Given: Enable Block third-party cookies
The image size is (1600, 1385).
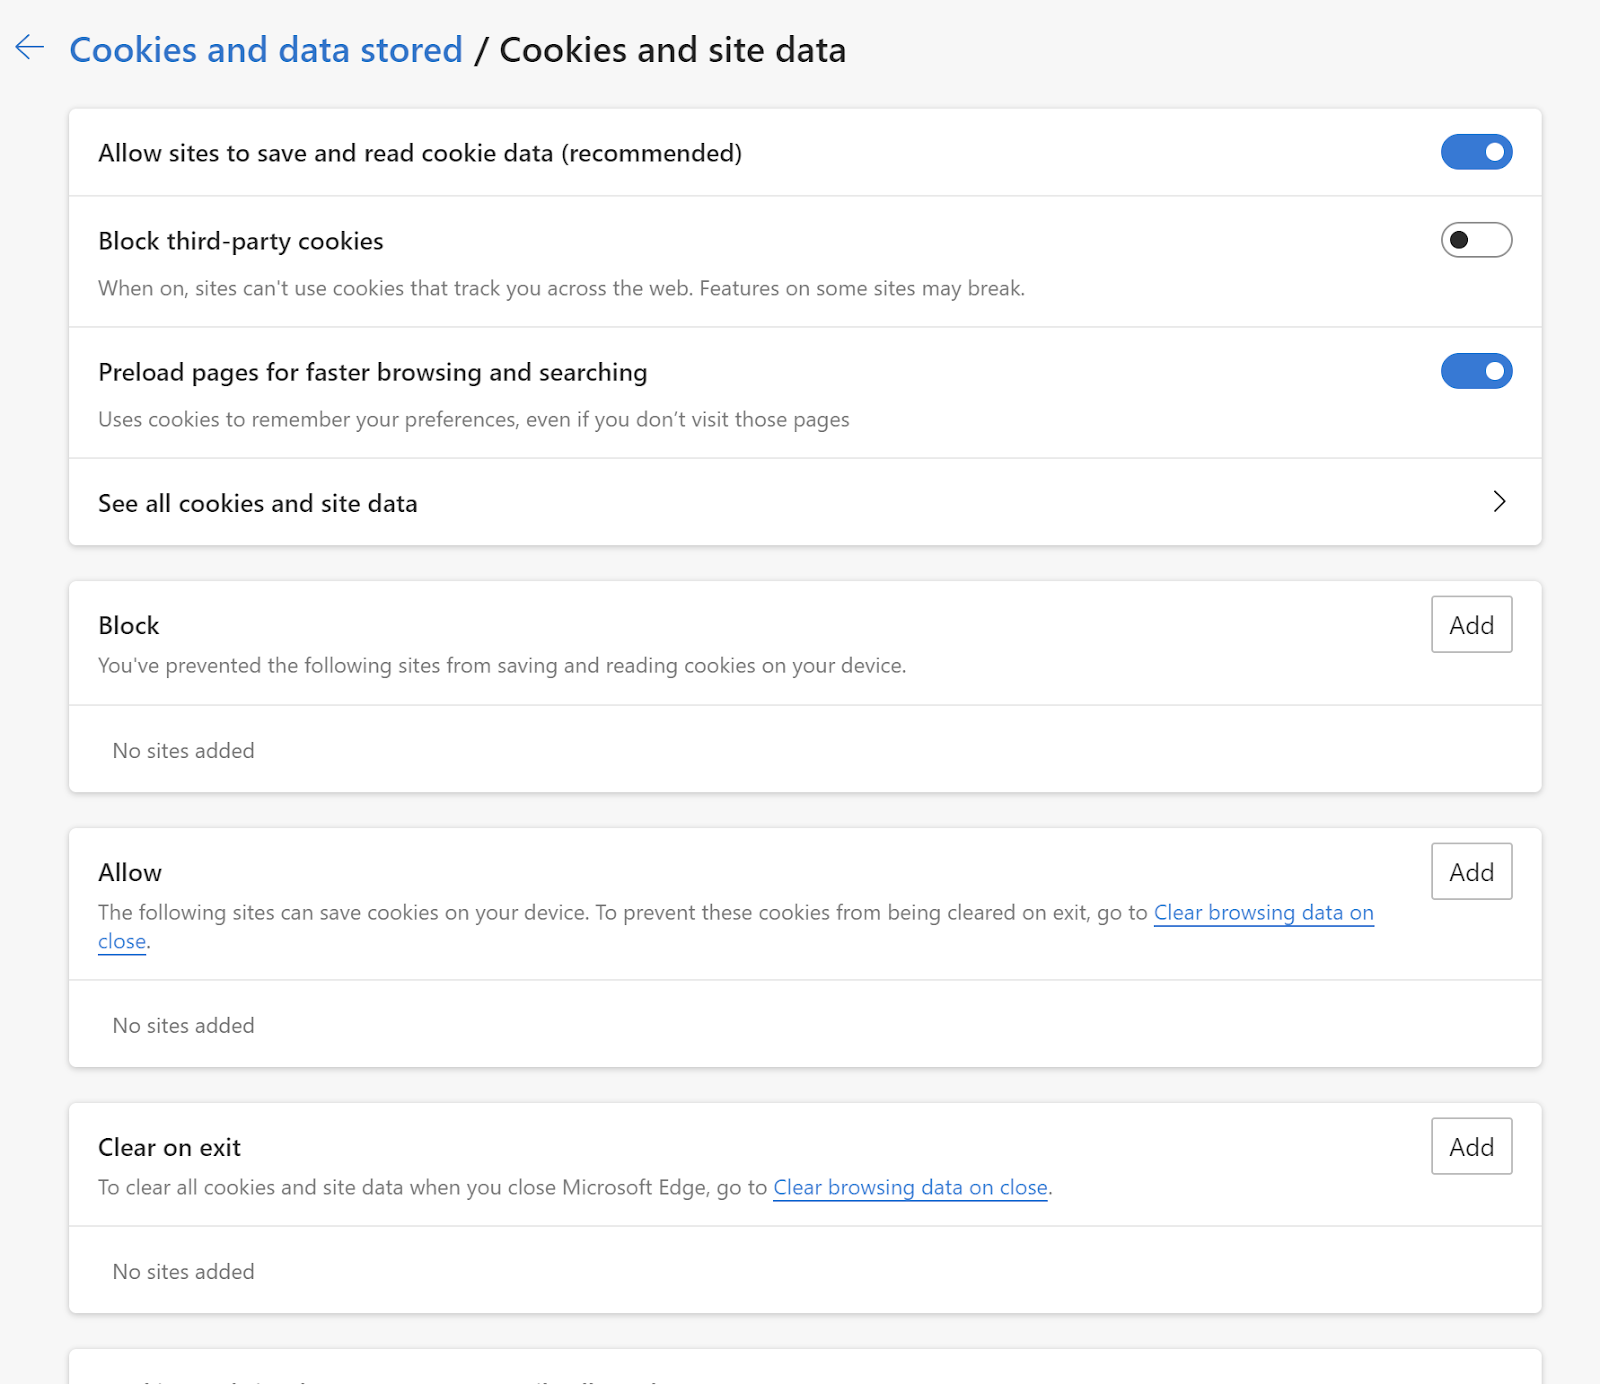Looking at the screenshot, I should coord(1476,240).
